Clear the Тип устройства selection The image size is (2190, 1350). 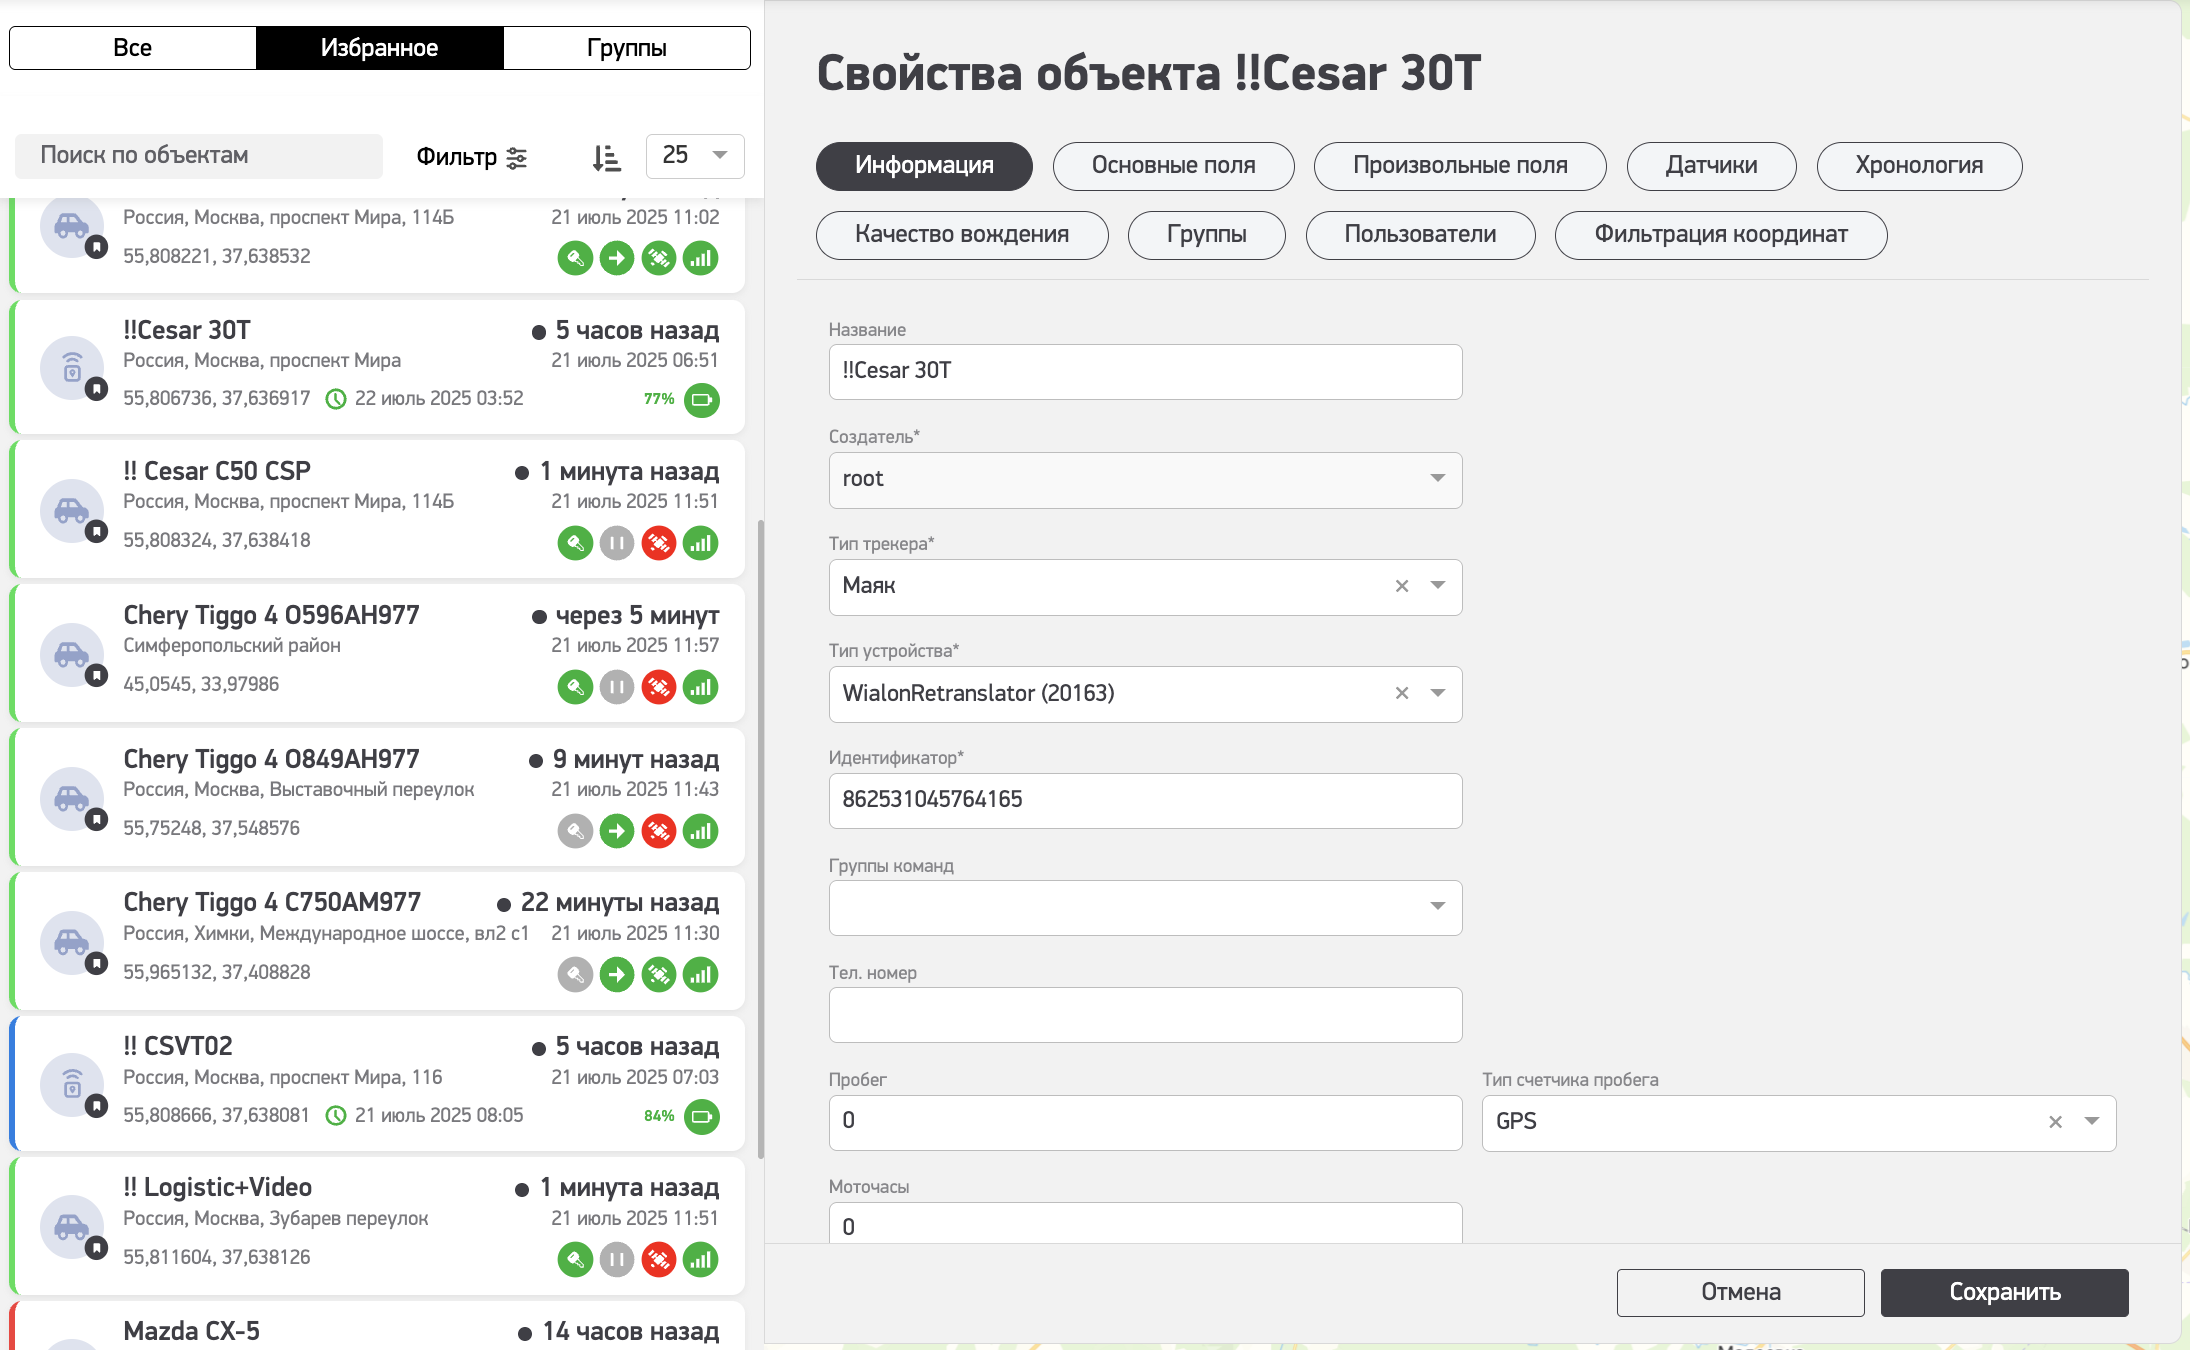tap(1402, 693)
